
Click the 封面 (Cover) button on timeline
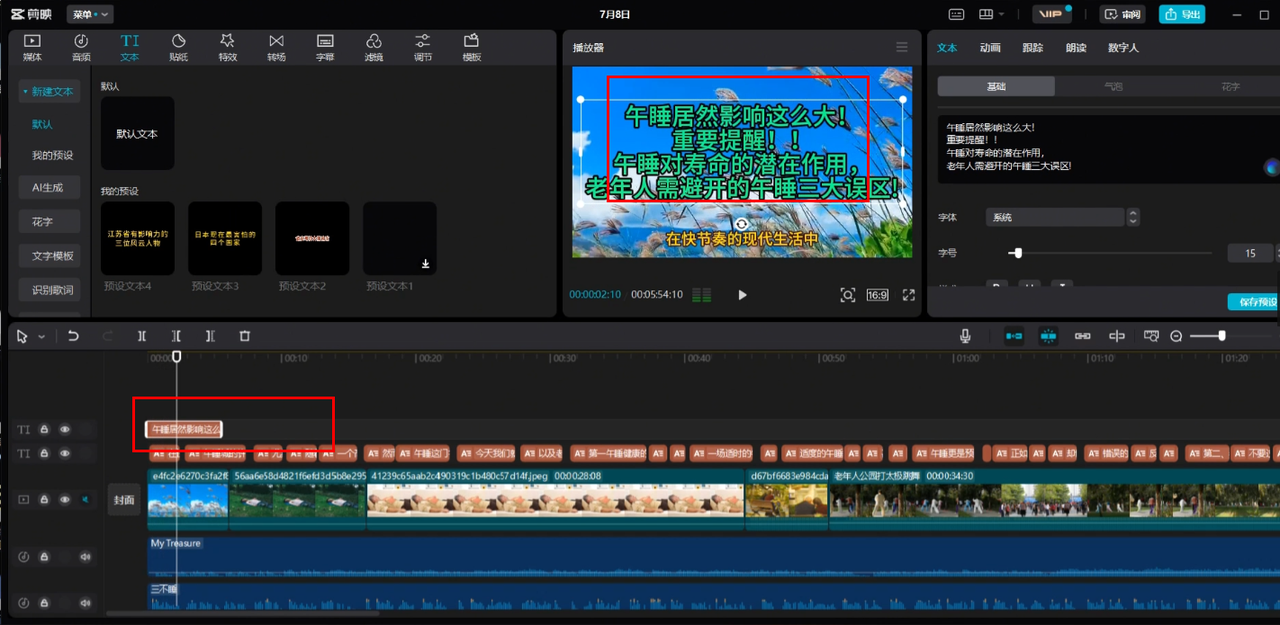(x=124, y=500)
